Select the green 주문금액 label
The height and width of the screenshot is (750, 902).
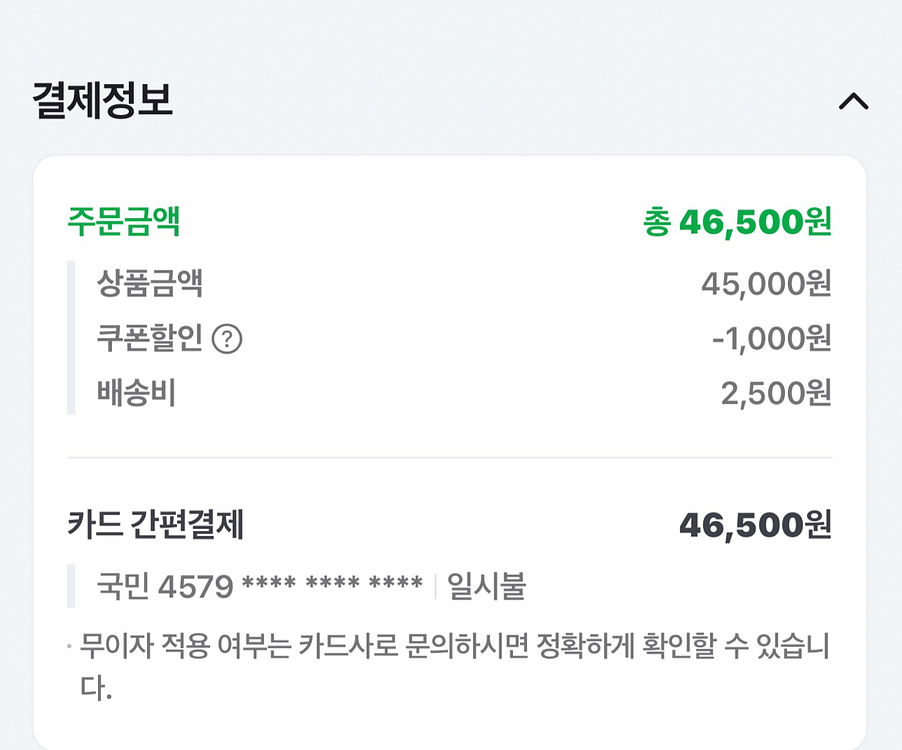tap(123, 220)
